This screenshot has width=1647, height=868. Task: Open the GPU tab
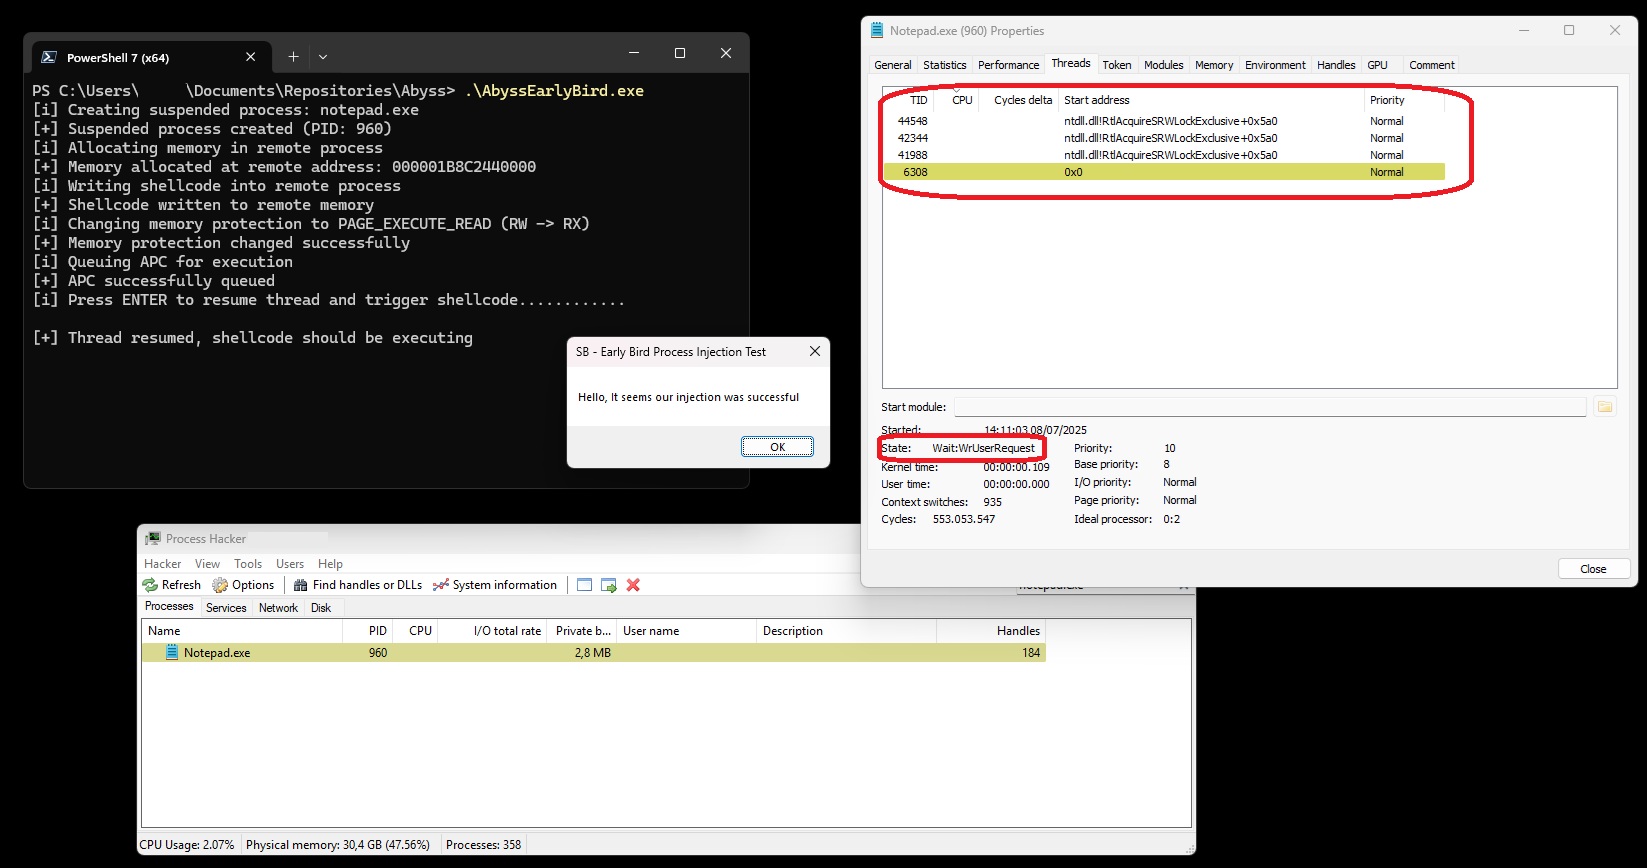click(x=1377, y=65)
